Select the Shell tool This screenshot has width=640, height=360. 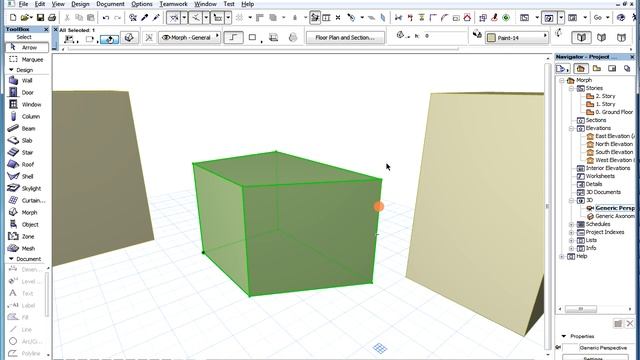pos(27,176)
